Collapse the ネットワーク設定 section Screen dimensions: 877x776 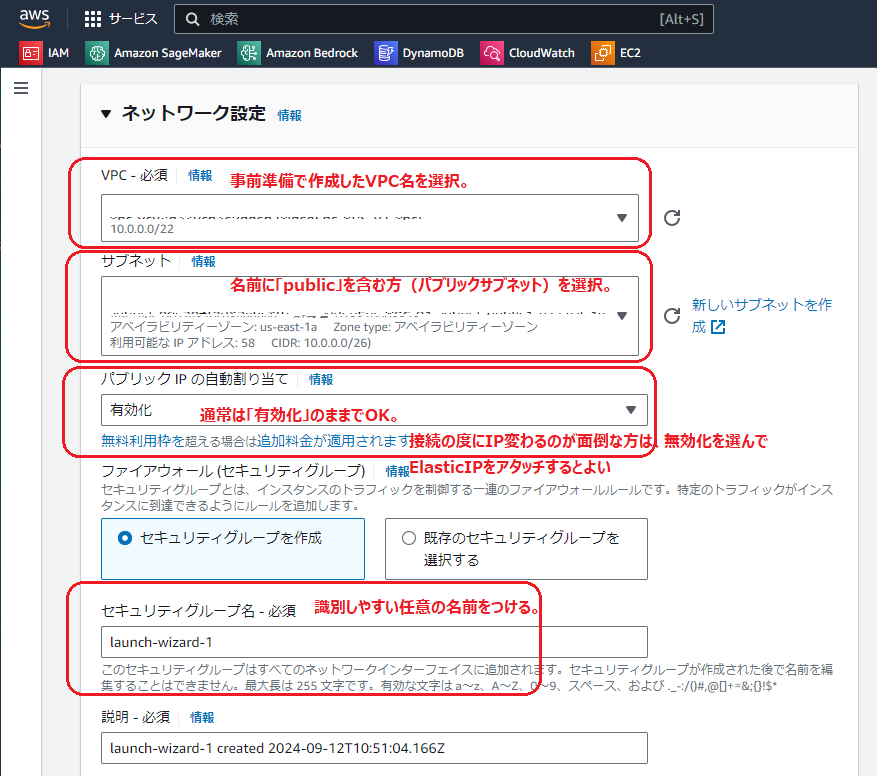(107, 115)
